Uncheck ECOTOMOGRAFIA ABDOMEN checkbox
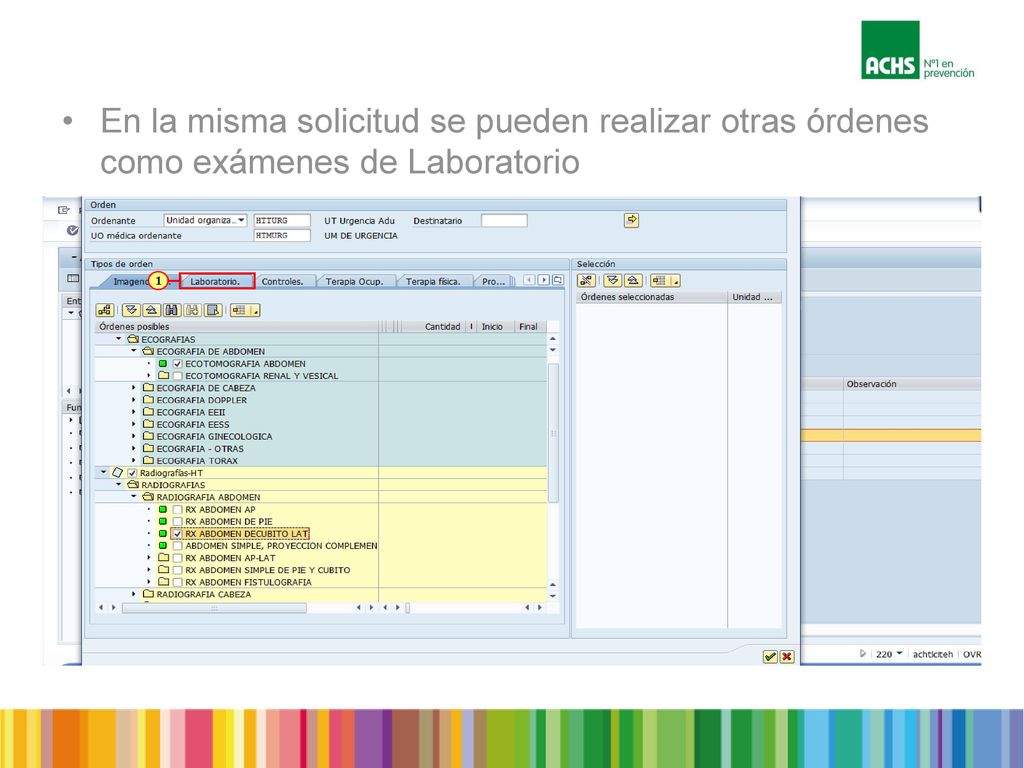1024x768 pixels. 177,364
